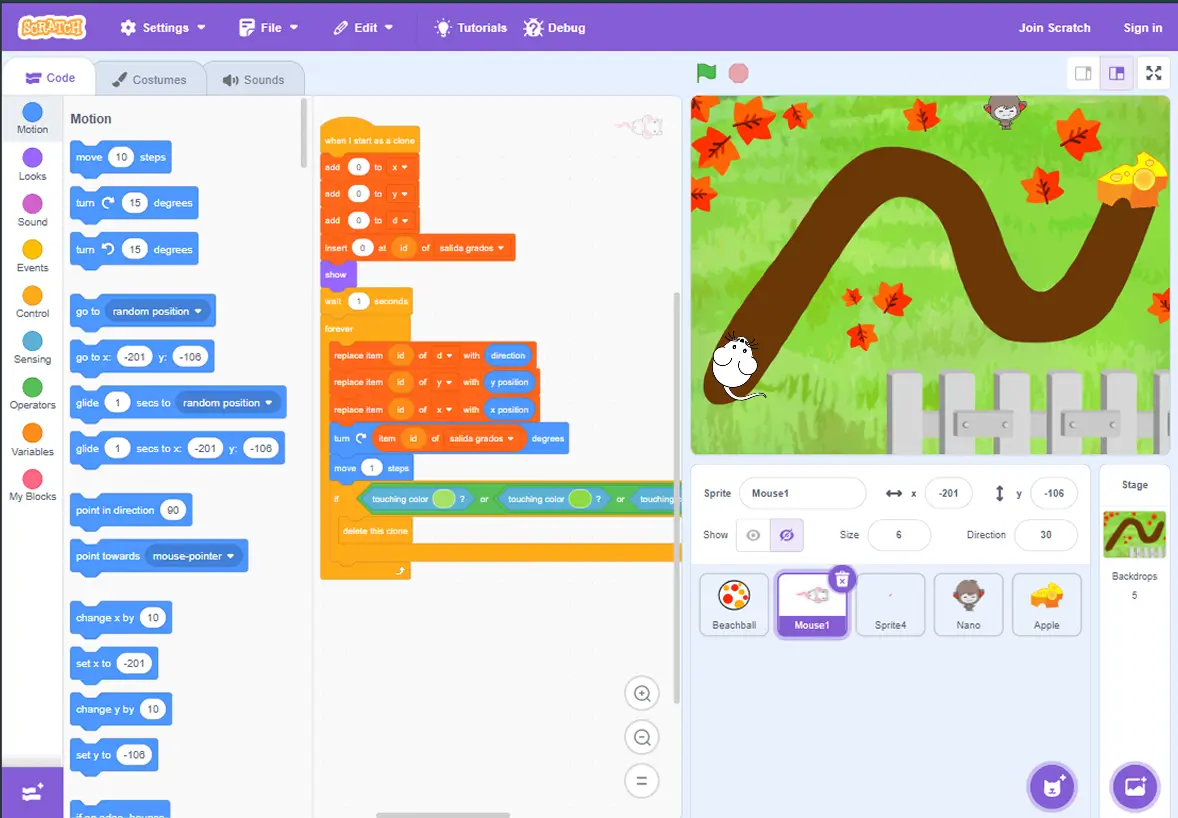Open the salida grados dropdown in turn block
The width and height of the screenshot is (1178, 818).
[482, 439]
